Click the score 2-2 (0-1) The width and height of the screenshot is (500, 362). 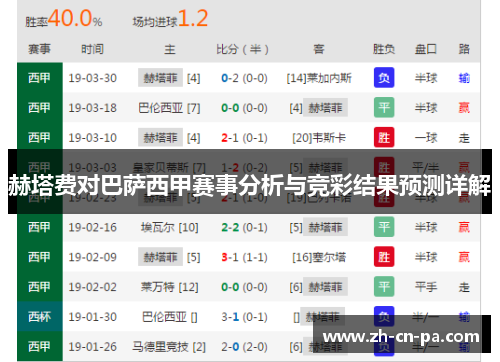click(x=244, y=227)
